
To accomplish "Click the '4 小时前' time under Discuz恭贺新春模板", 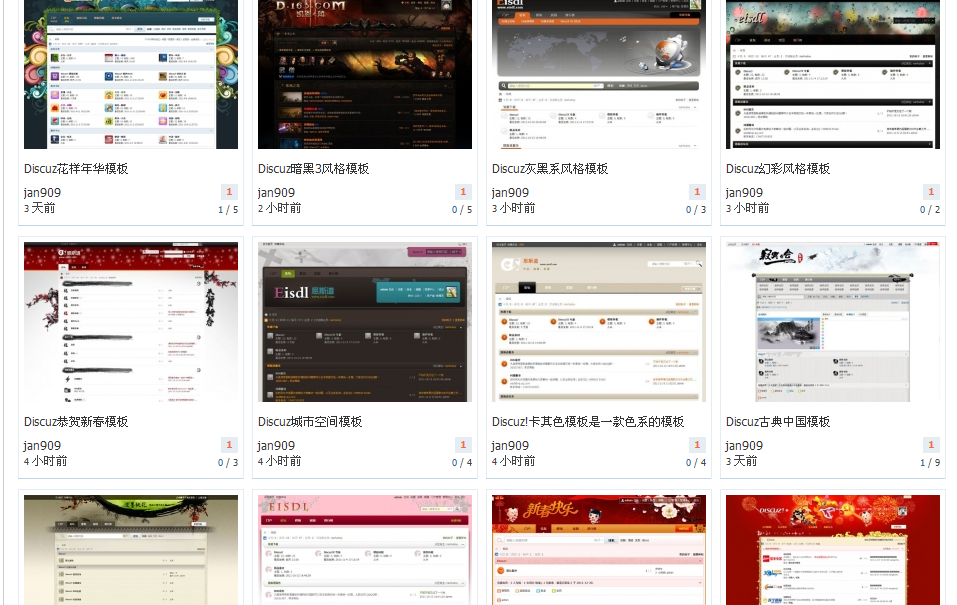I will tap(46, 462).
